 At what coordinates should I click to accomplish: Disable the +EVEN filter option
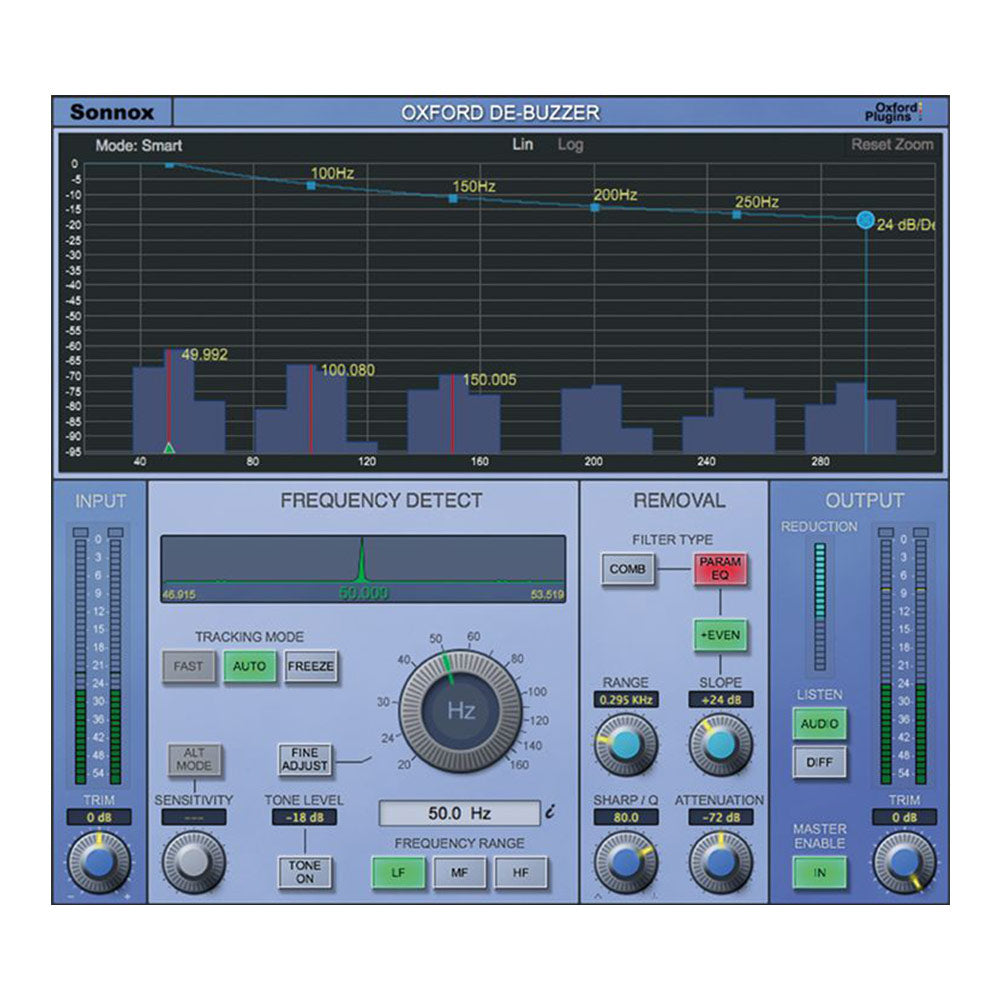pos(722,634)
